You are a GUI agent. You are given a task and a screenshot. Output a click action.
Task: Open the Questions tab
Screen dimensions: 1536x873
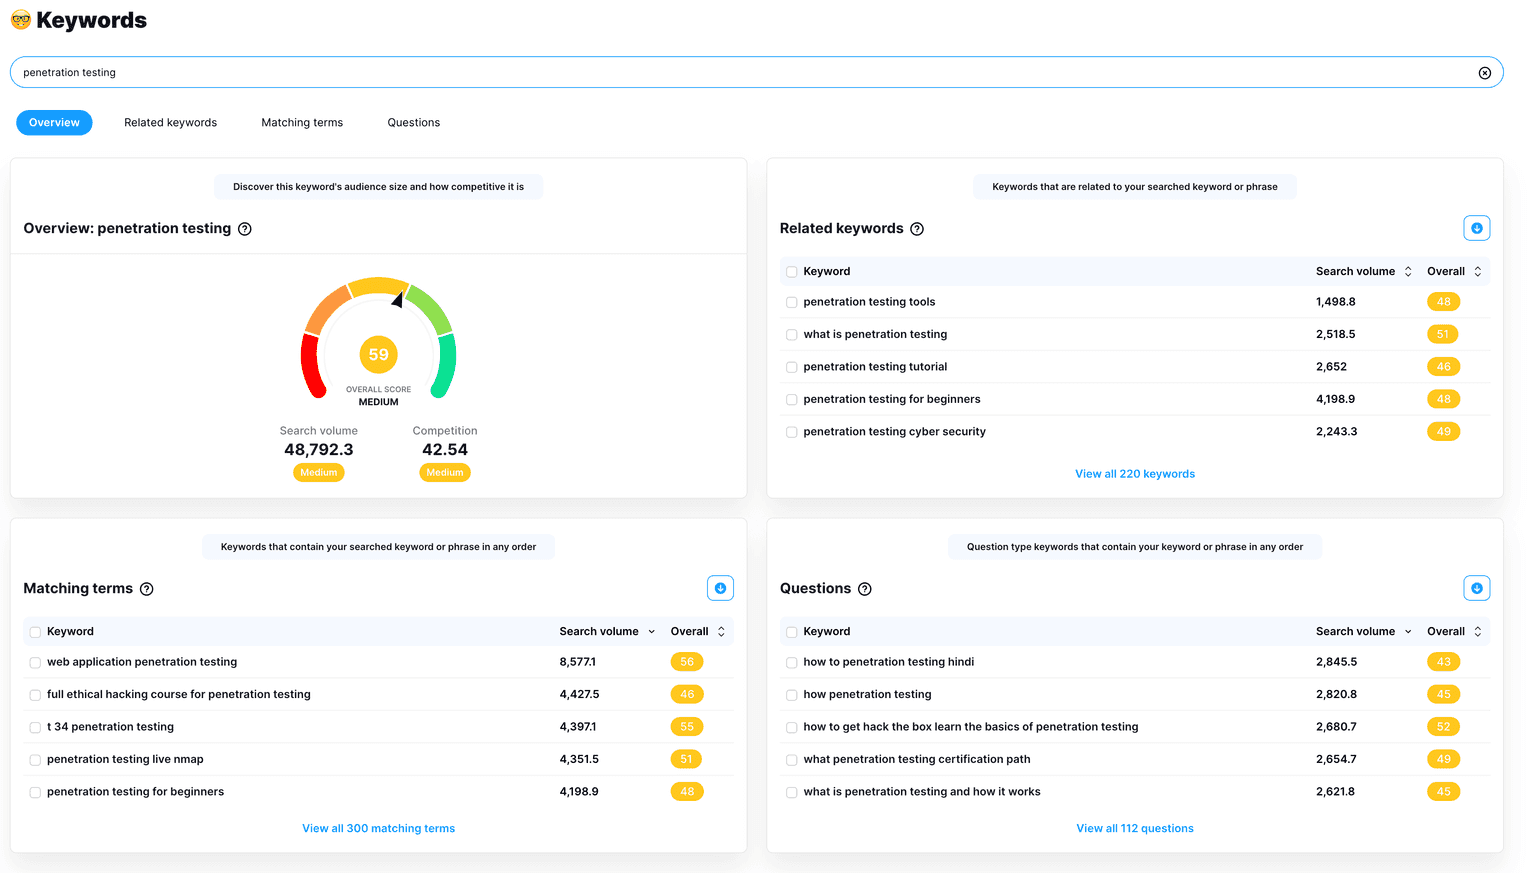[x=413, y=122]
